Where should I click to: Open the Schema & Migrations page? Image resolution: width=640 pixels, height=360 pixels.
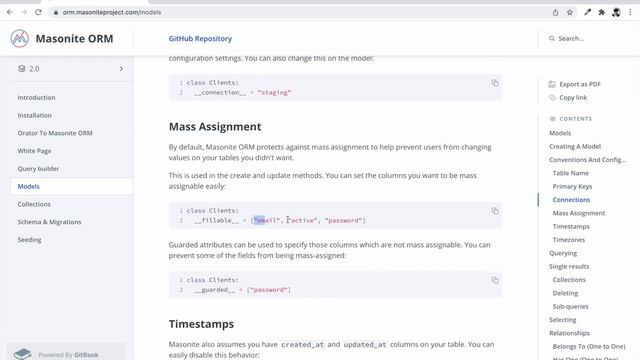(x=49, y=222)
